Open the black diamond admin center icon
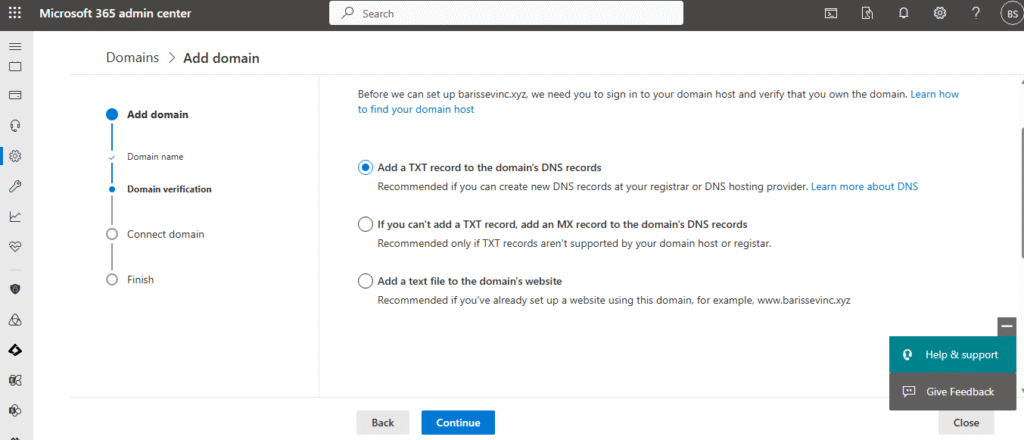The image size is (1024, 440). click(15, 350)
